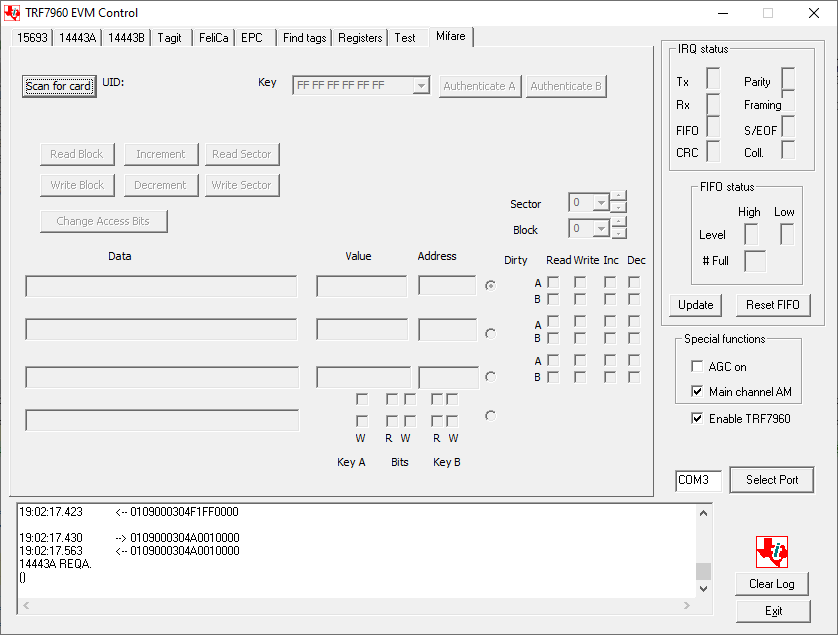The height and width of the screenshot is (635, 840).
Task: Increase the Block spinner value
Action: (x=618, y=222)
